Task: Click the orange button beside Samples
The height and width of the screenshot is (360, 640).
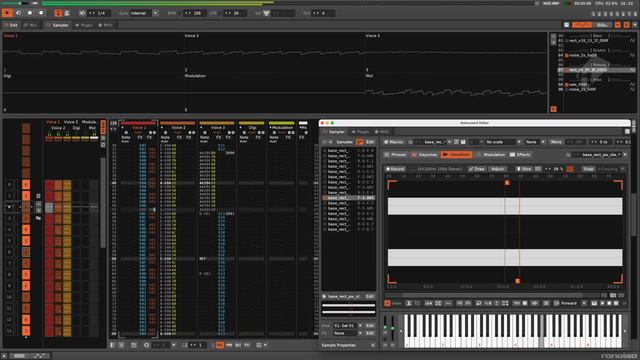Action: click(x=360, y=142)
